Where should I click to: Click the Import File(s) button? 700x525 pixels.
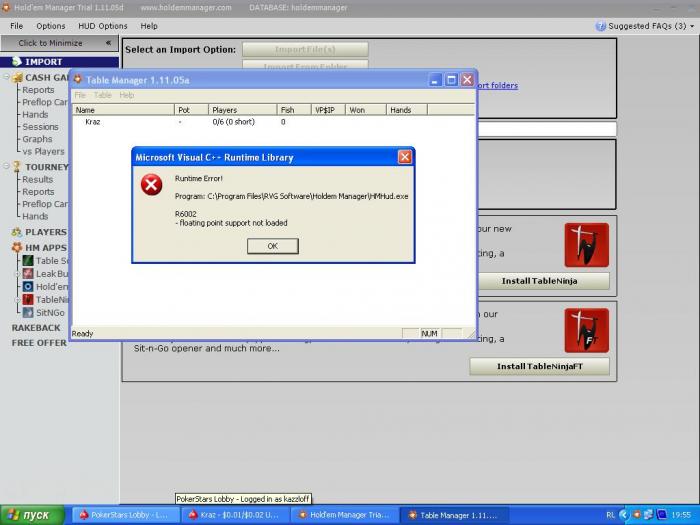(305, 49)
